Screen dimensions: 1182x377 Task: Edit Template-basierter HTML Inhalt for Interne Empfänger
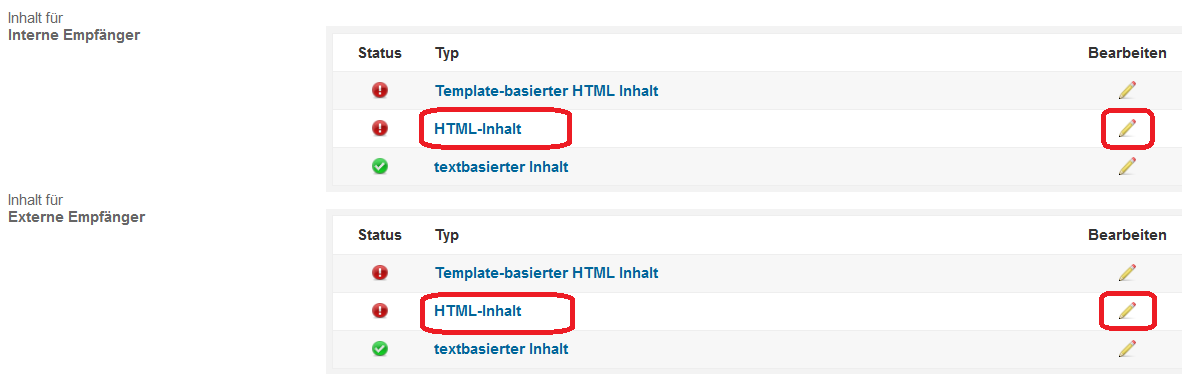click(x=1127, y=90)
